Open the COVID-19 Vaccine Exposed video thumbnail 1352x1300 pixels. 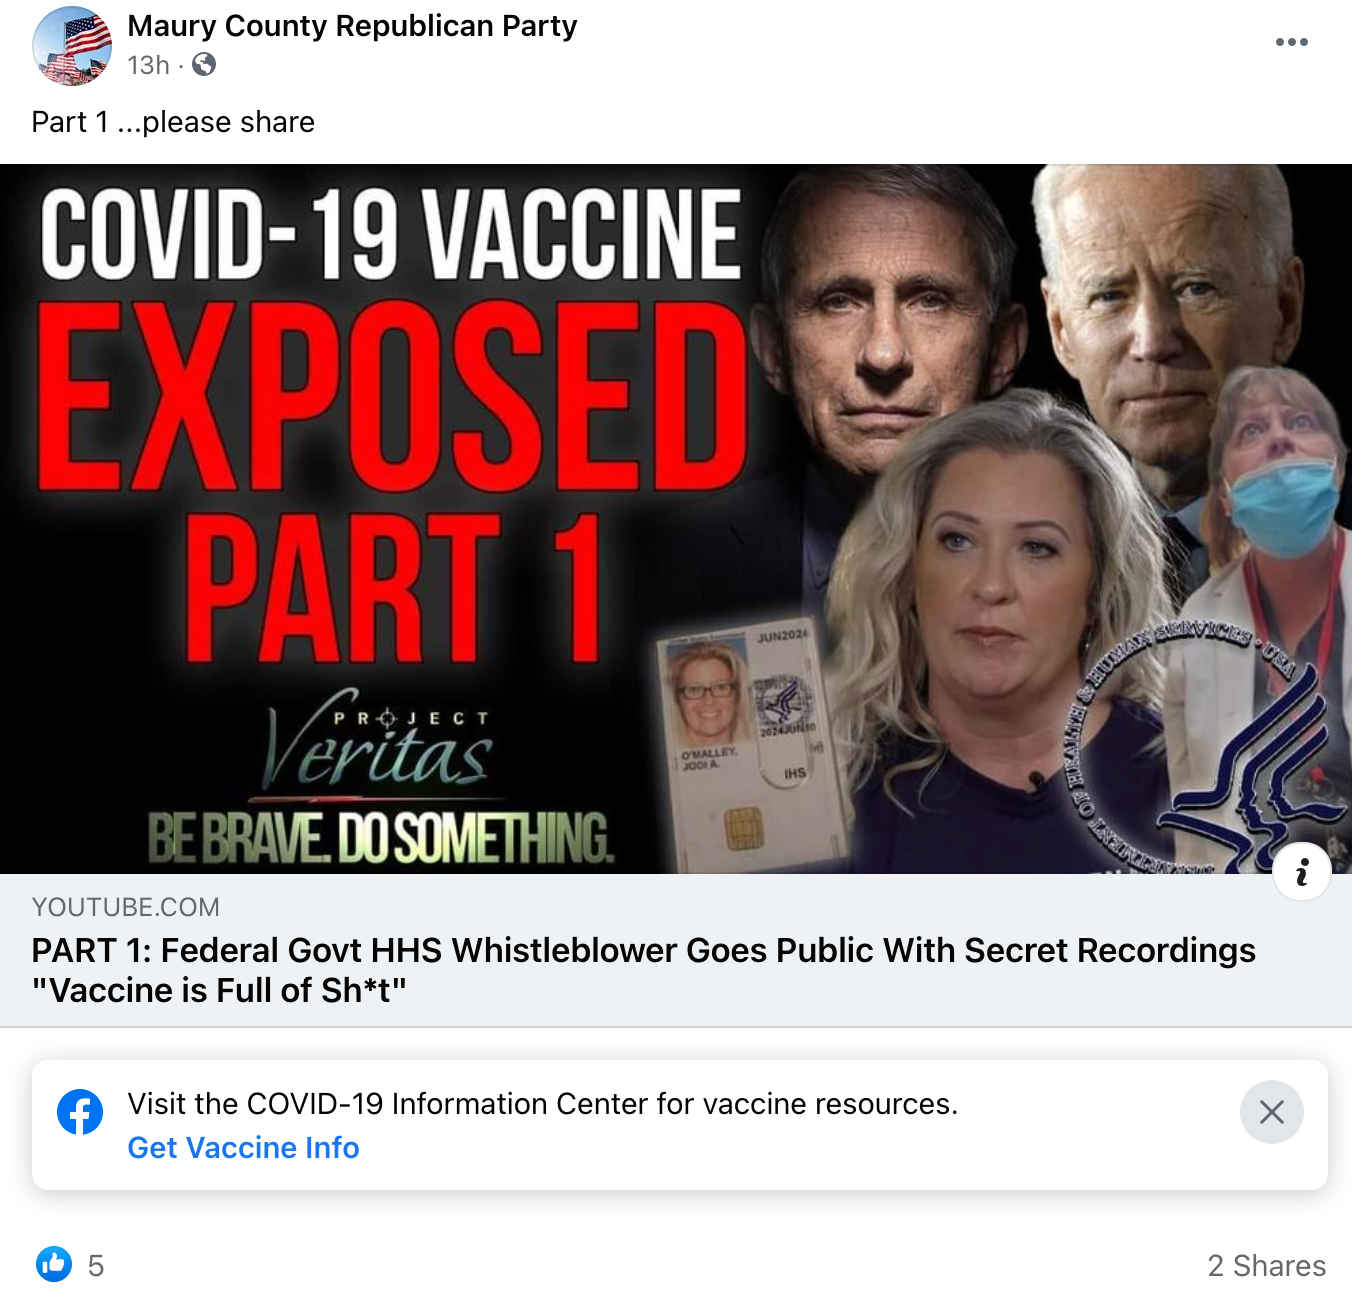(x=676, y=519)
